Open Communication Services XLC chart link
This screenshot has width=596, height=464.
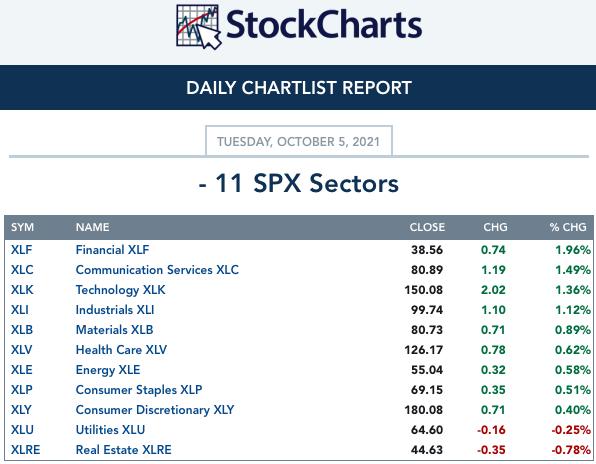tap(157, 270)
